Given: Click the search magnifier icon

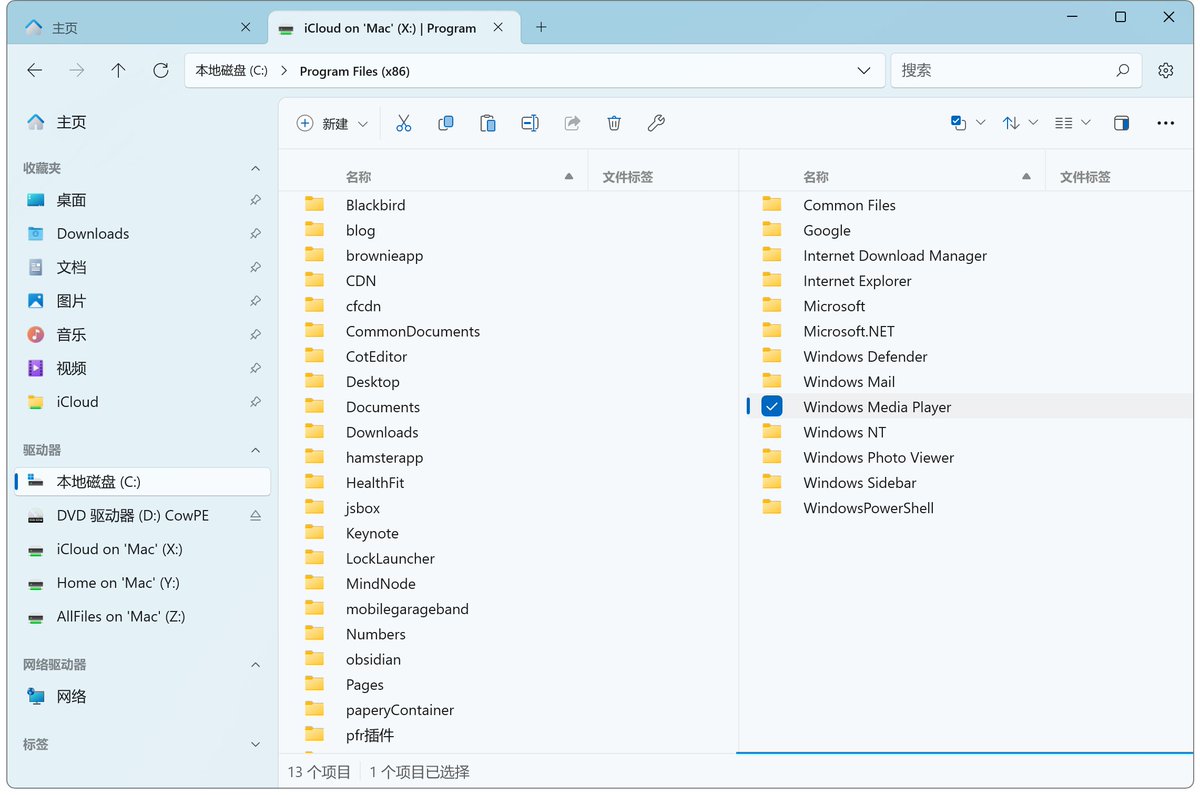Looking at the screenshot, I should pyautogui.click(x=1123, y=70).
